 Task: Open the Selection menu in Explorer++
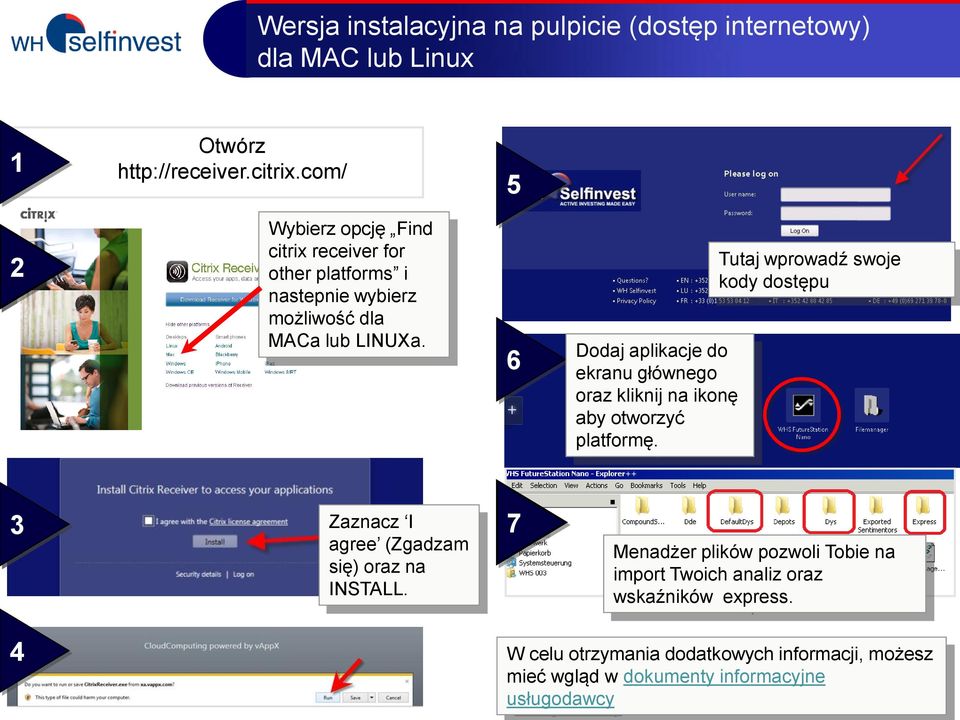544,485
